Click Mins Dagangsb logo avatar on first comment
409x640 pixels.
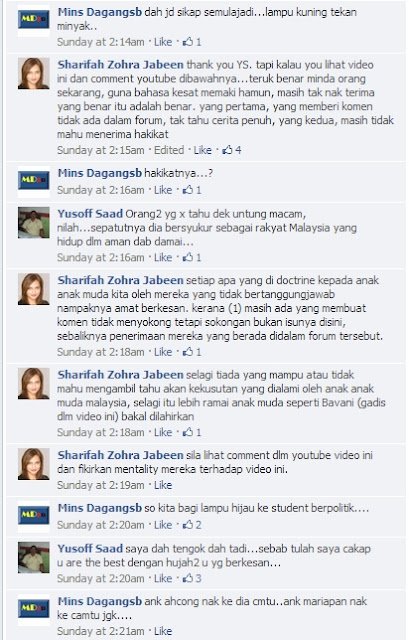coord(33,20)
